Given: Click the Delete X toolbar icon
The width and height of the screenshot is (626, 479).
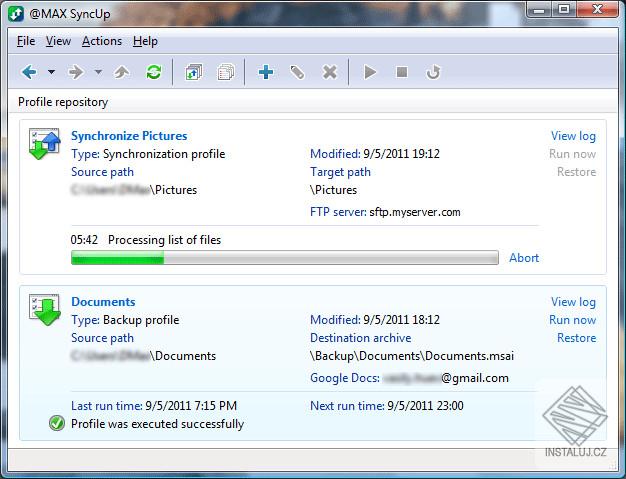Looking at the screenshot, I should [330, 72].
